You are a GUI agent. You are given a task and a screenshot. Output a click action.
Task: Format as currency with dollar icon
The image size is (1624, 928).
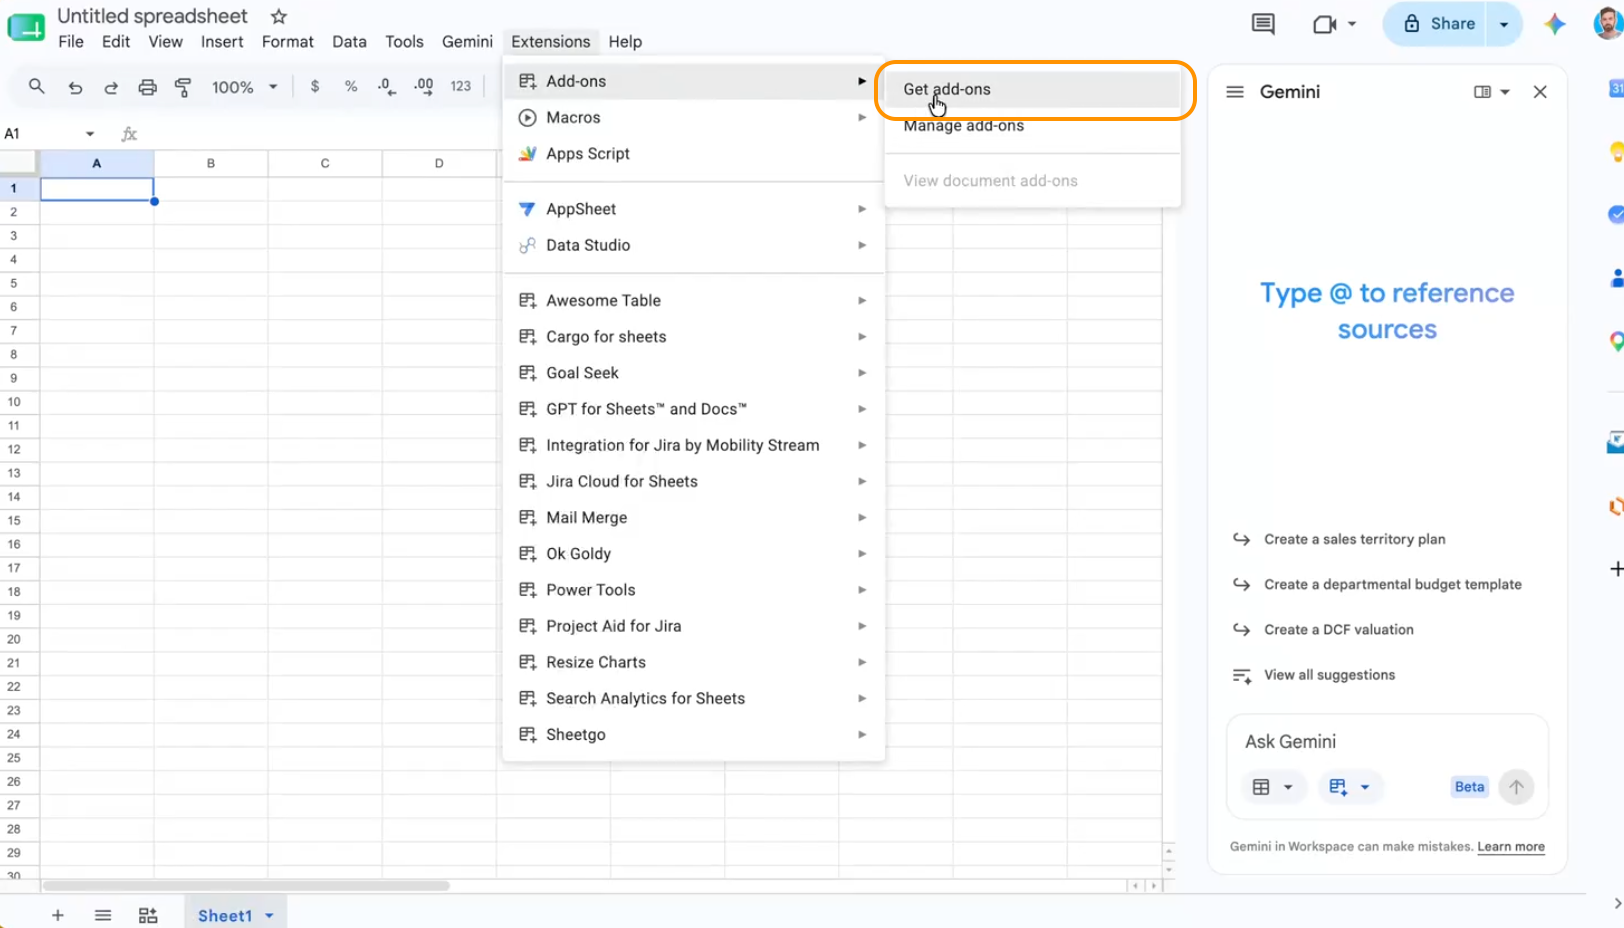pos(315,87)
